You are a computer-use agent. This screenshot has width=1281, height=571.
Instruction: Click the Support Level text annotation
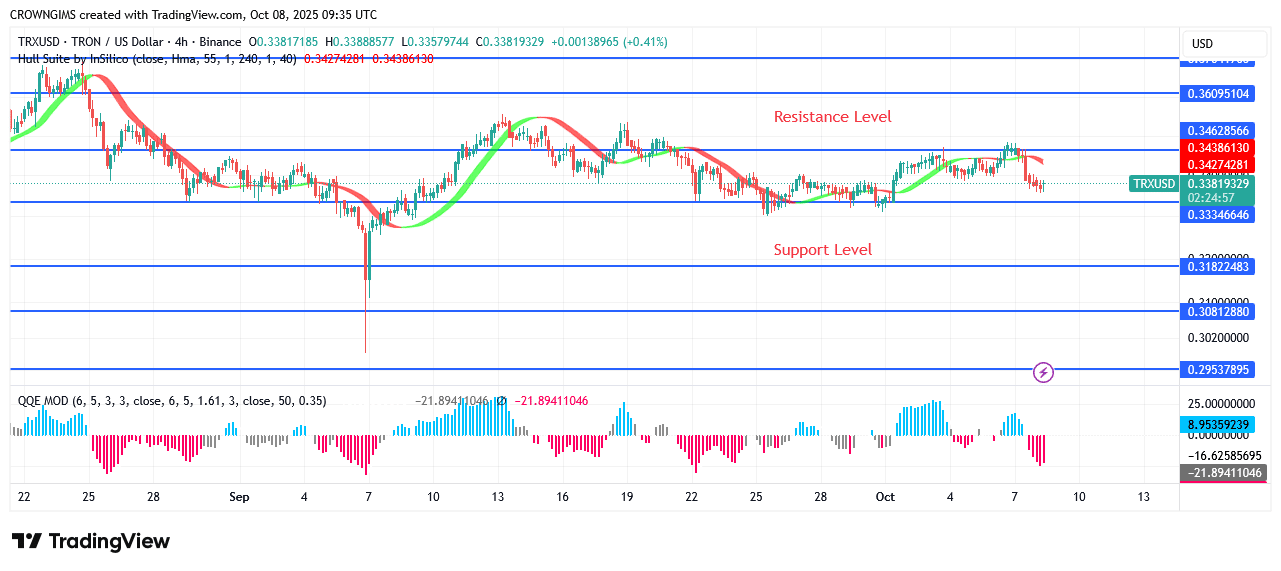[x=822, y=250]
